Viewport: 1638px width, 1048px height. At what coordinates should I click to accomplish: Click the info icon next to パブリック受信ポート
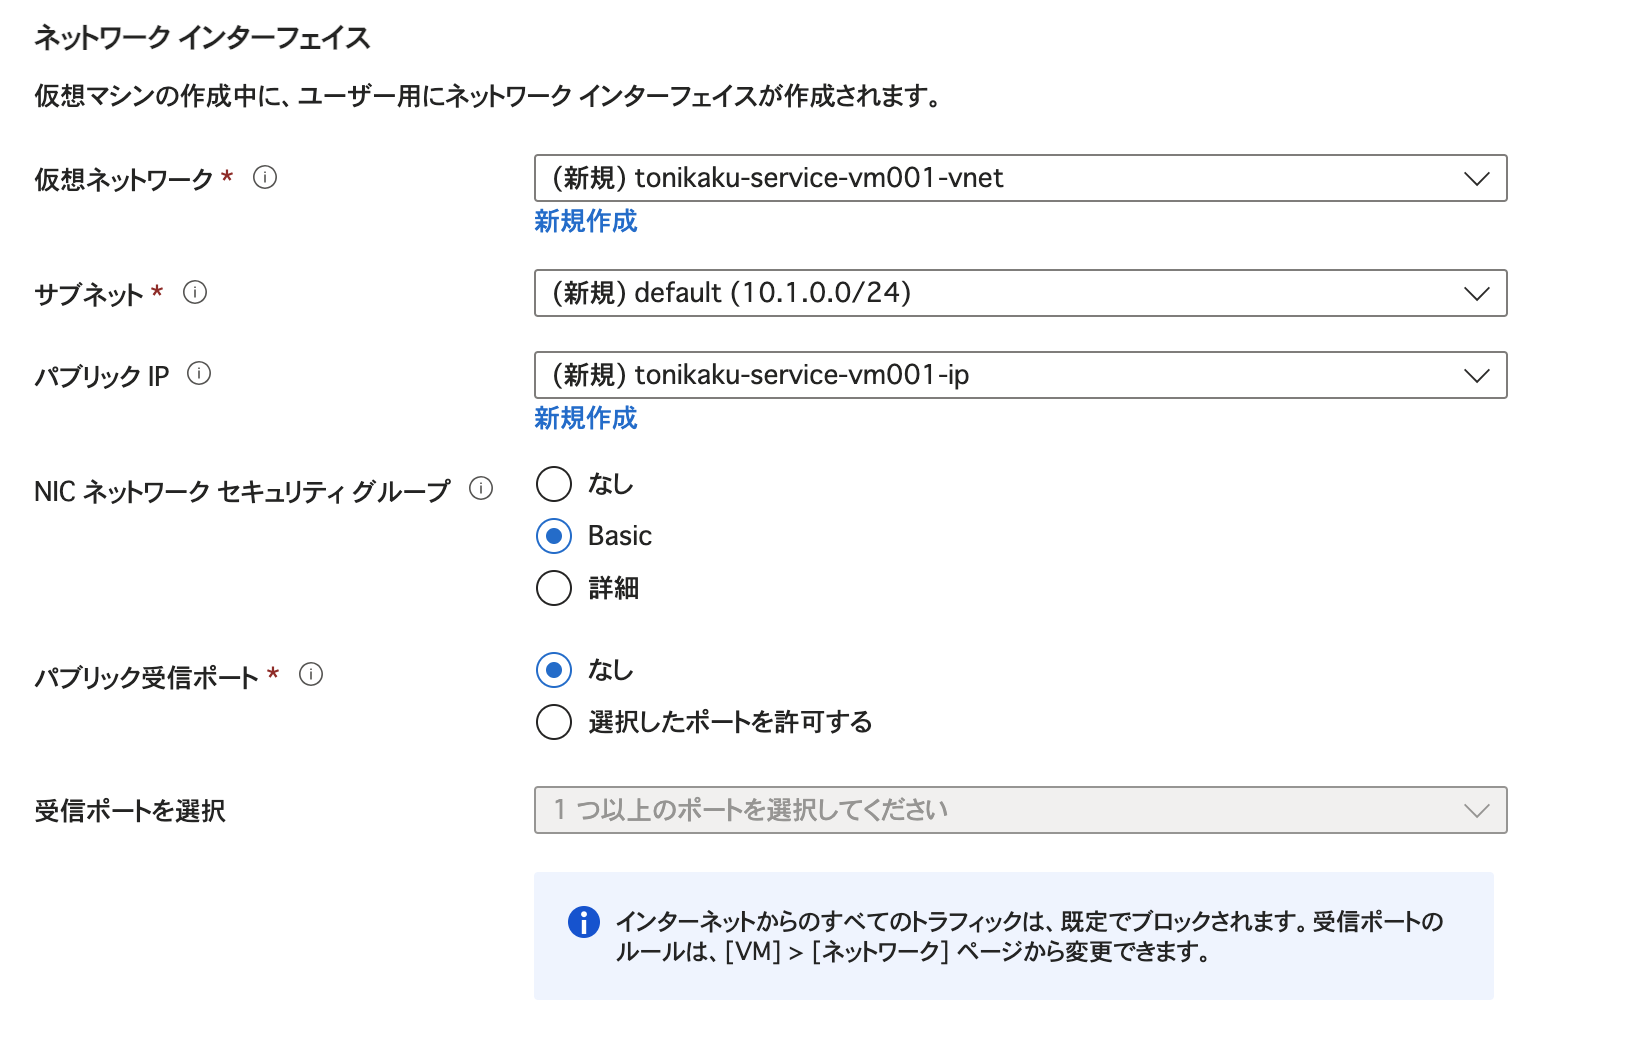(313, 675)
